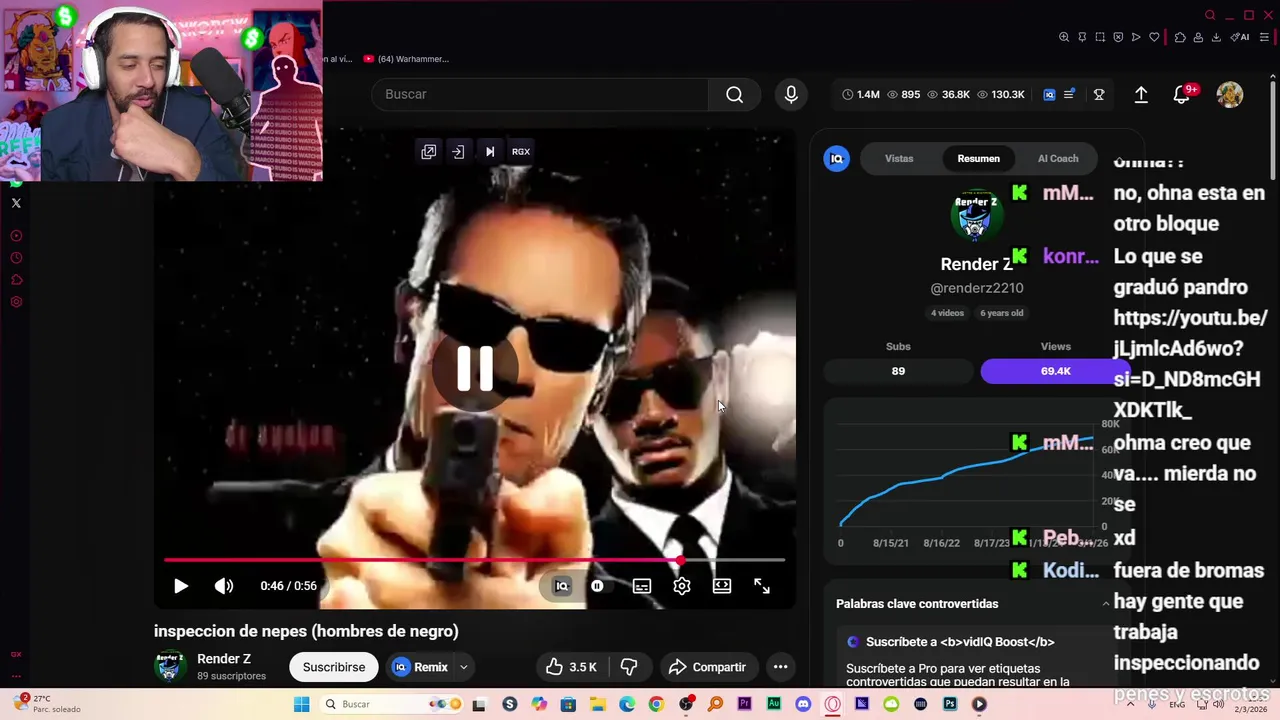Open the AI Coach tab
The image size is (1280, 720).
pos(1058,159)
